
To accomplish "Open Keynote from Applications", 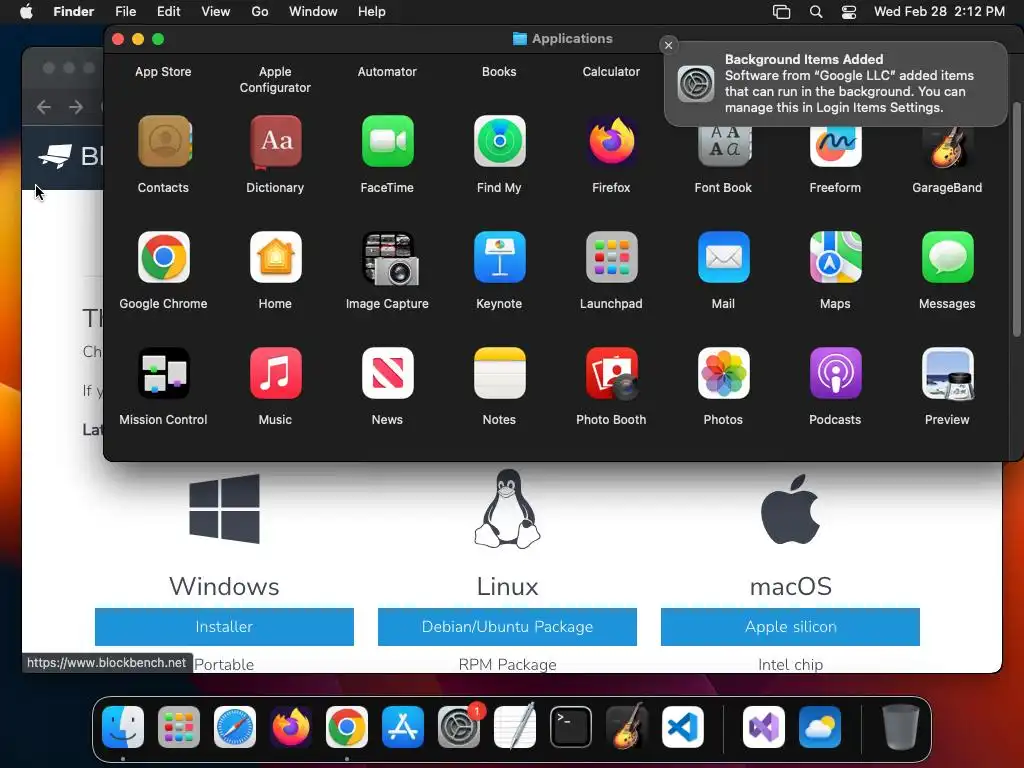I will (x=500, y=257).
